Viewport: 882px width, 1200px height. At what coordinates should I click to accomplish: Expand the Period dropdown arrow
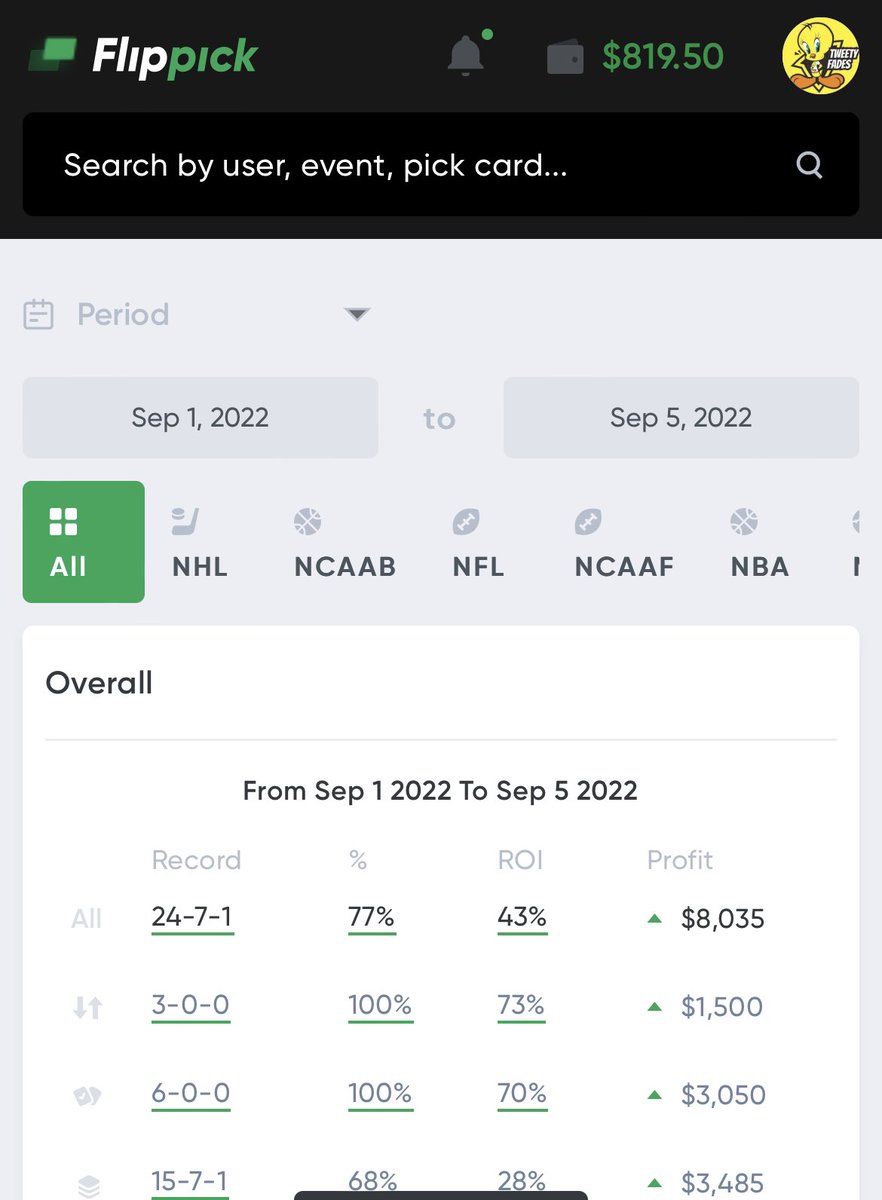coord(357,315)
